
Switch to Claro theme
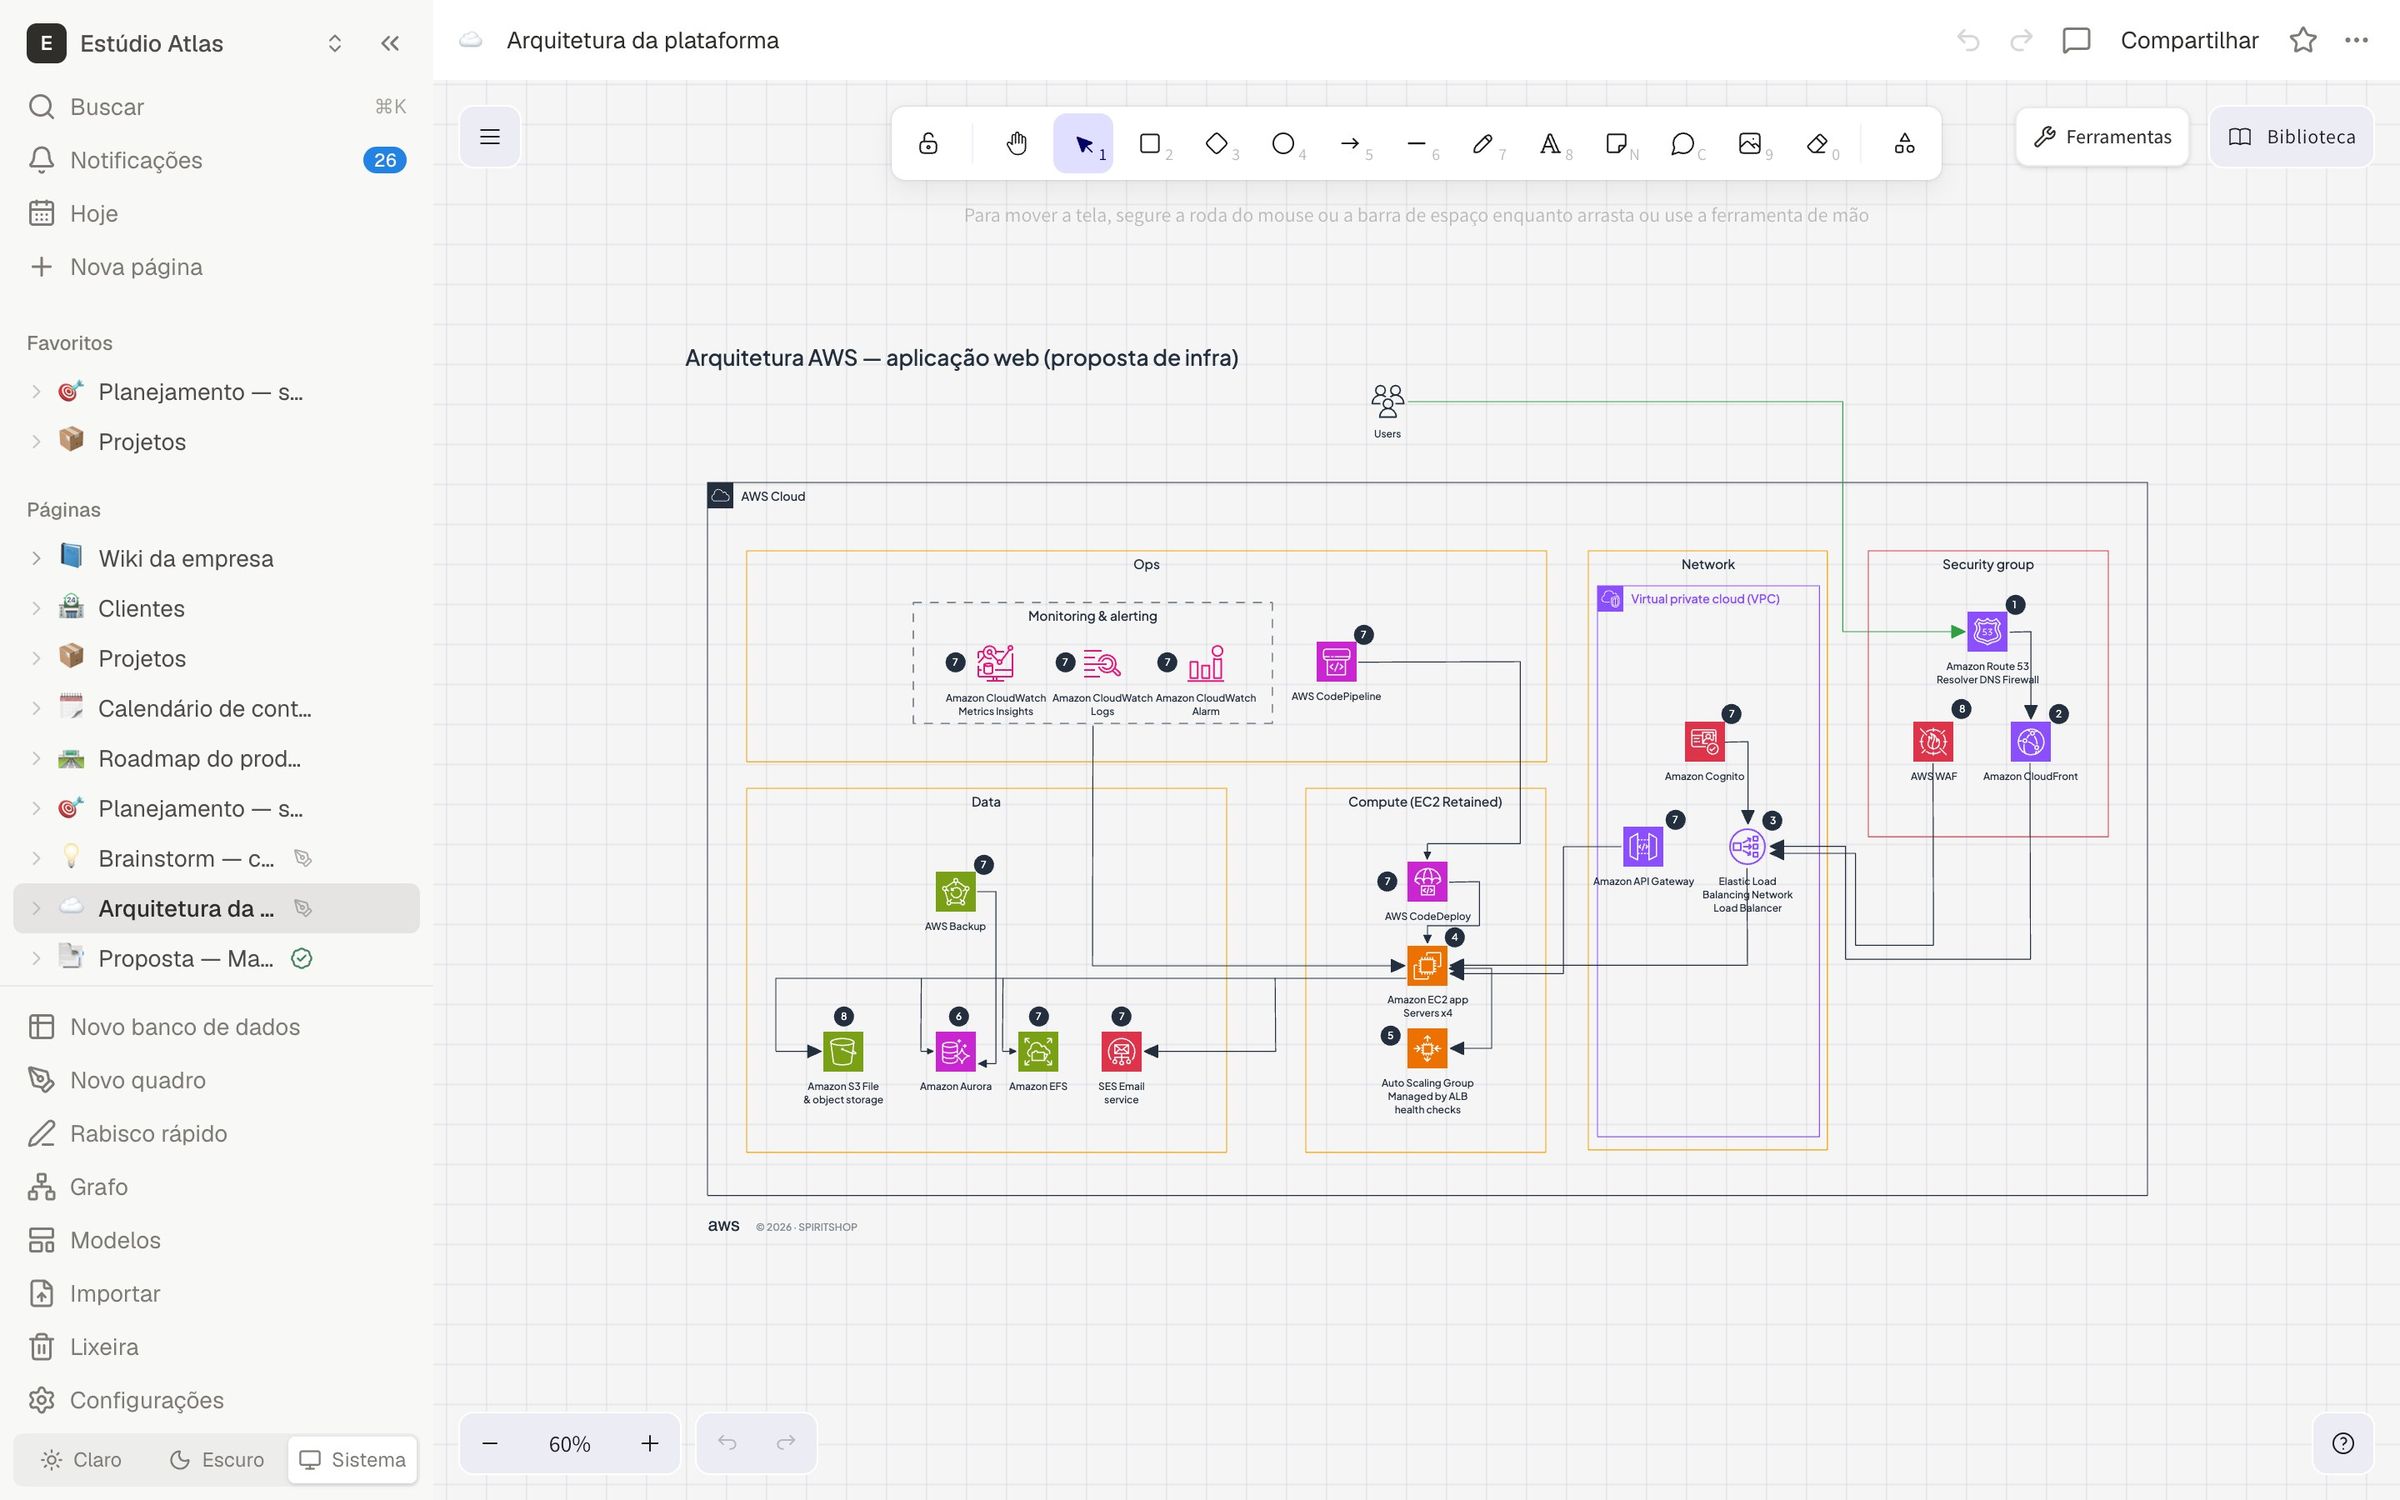81,1459
